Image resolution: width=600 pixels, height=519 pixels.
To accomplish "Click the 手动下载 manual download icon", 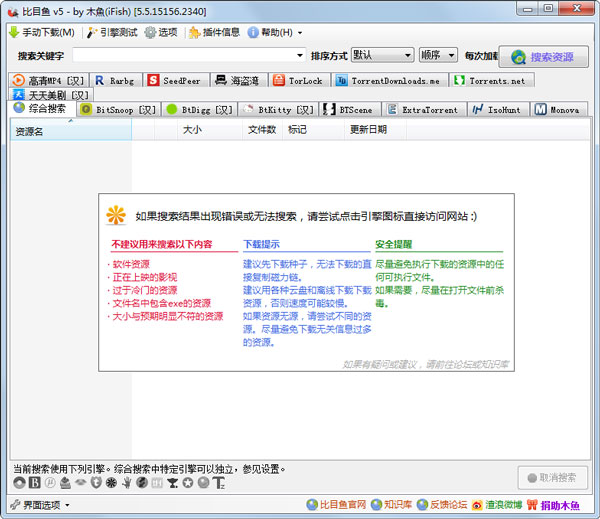I will click(x=13, y=32).
